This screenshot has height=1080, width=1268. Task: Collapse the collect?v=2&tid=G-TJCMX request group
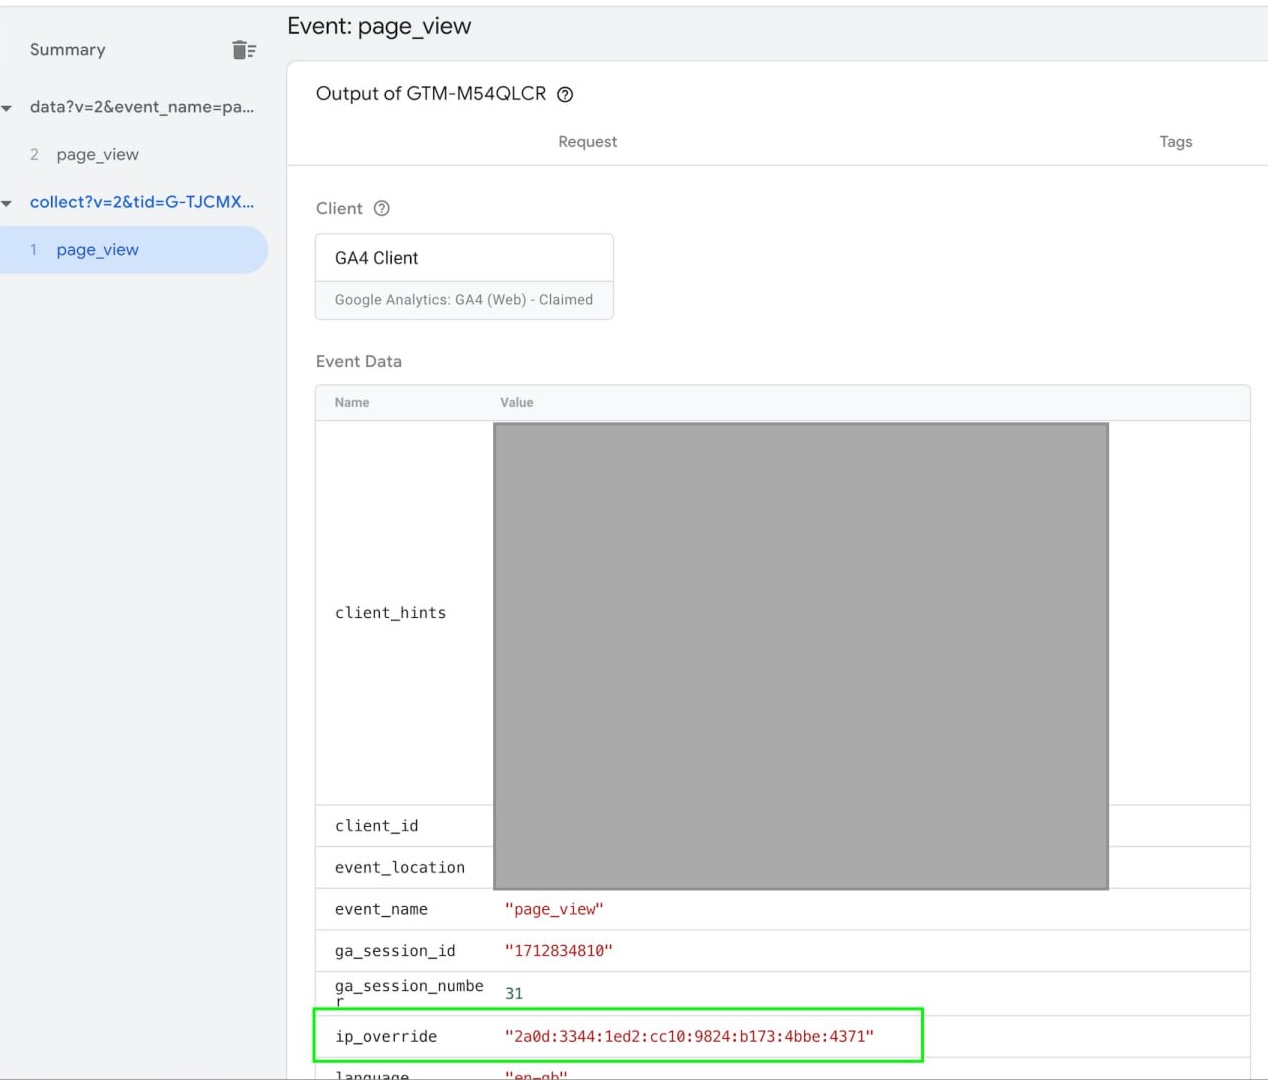pos(8,202)
